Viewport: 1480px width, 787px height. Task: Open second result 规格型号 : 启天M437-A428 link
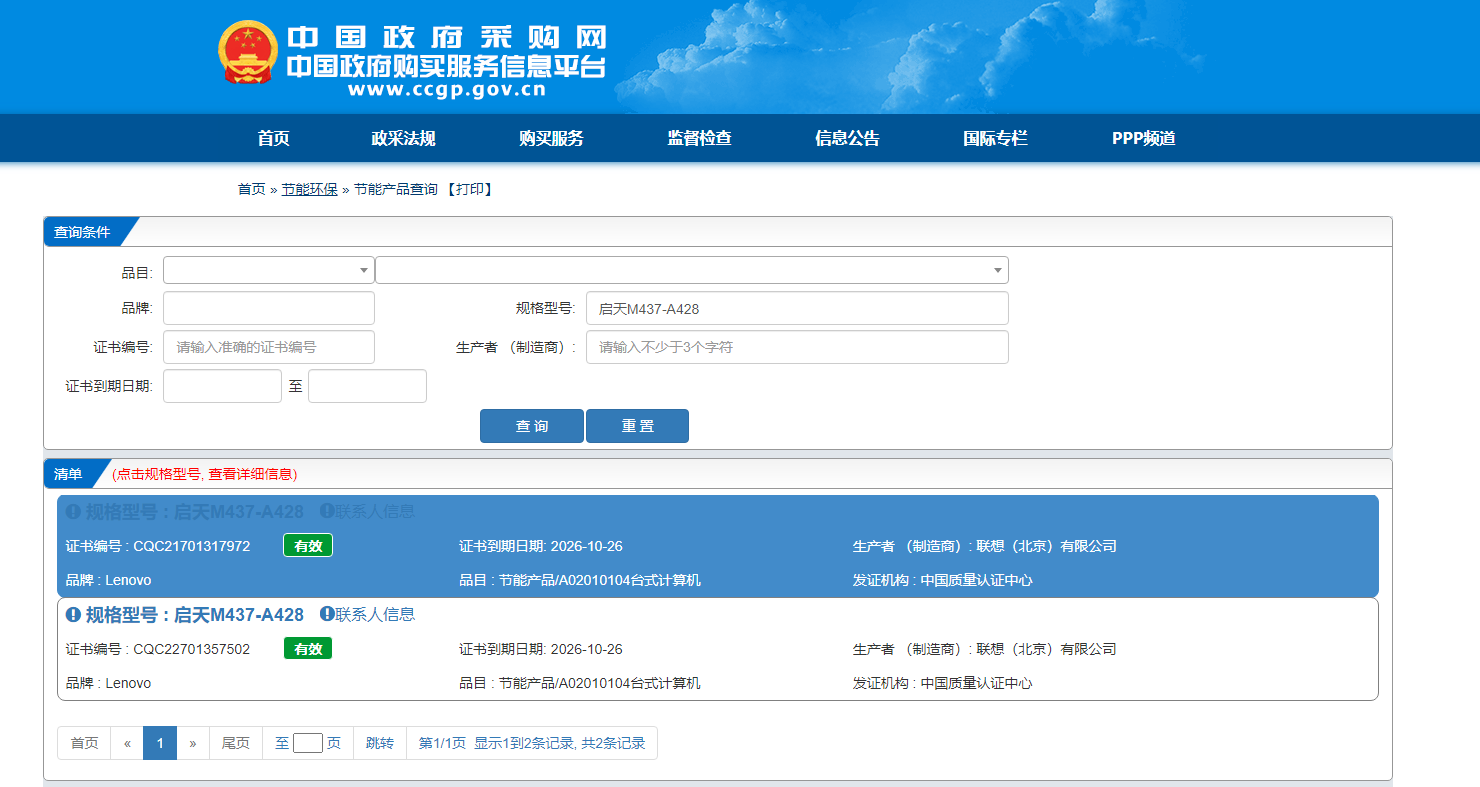pos(194,615)
